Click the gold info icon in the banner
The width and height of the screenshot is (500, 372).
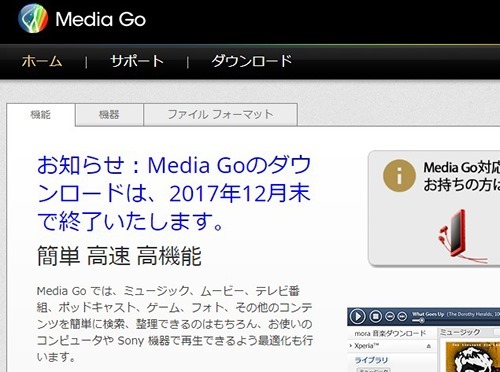[x=399, y=176]
